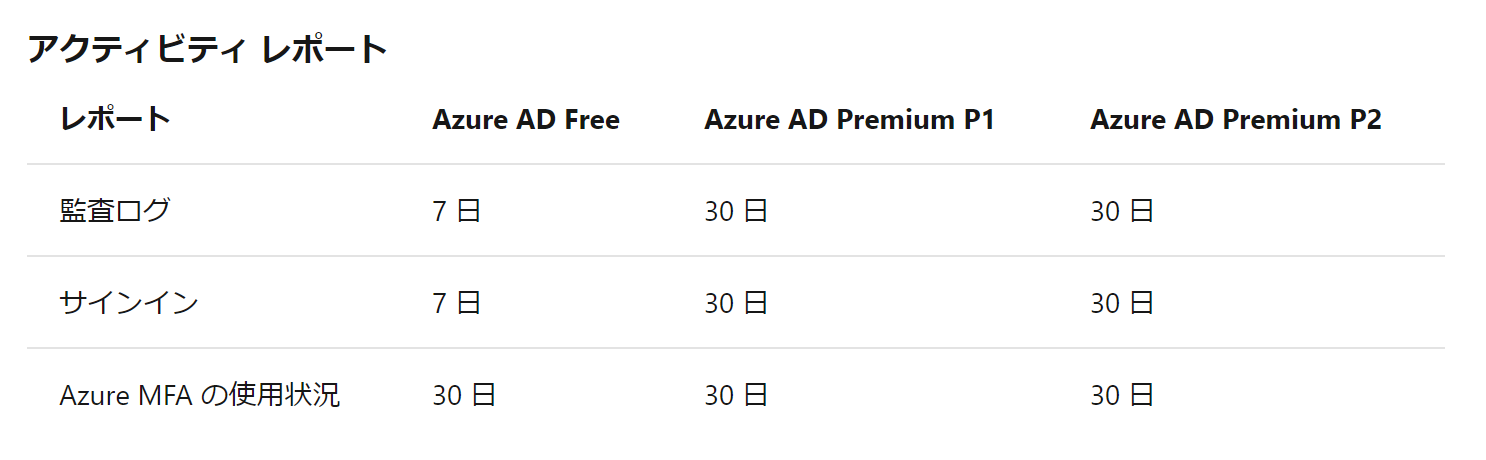
Task: Click the word Azure in the MFA row
Action: pyautogui.click(x=90, y=395)
